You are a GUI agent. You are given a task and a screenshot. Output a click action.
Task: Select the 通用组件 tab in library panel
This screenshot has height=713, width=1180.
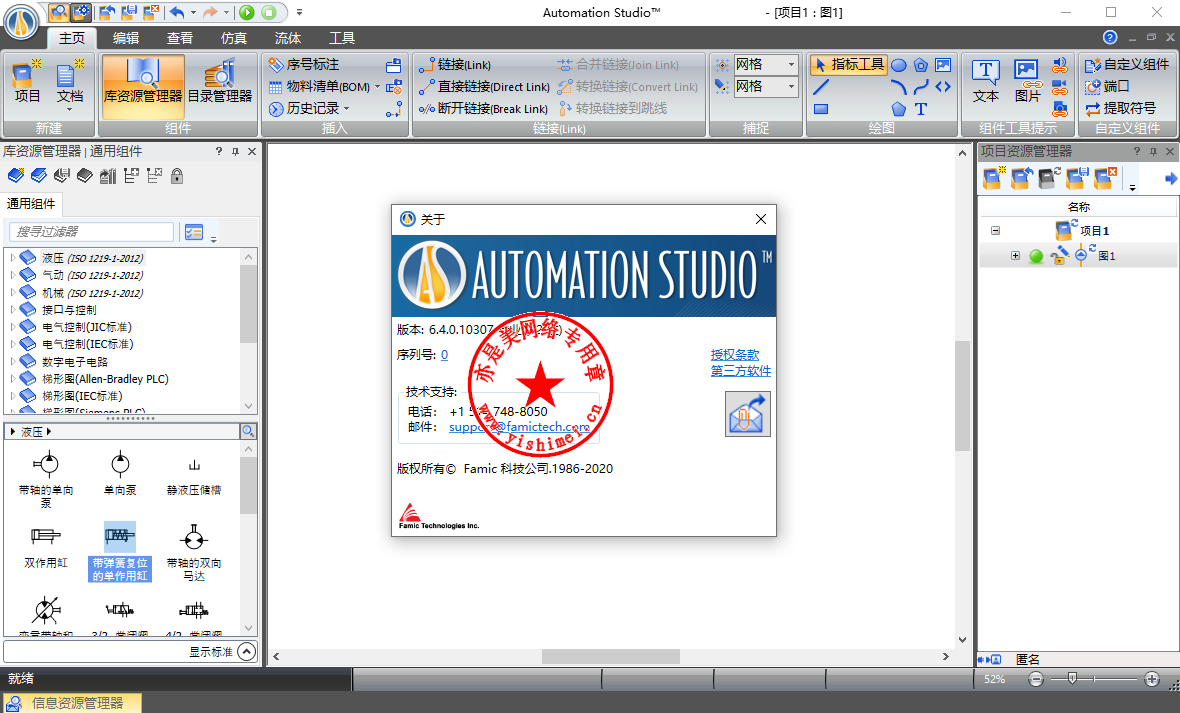tap(31, 203)
